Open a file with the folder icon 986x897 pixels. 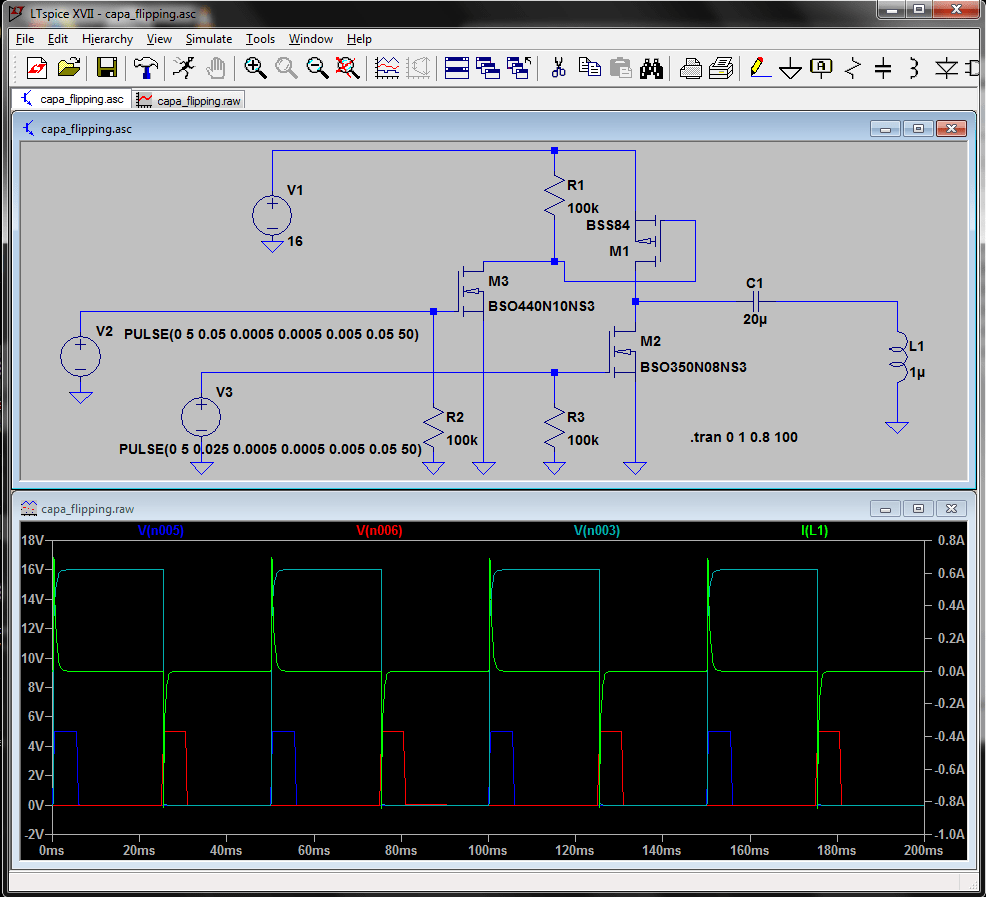[68, 68]
